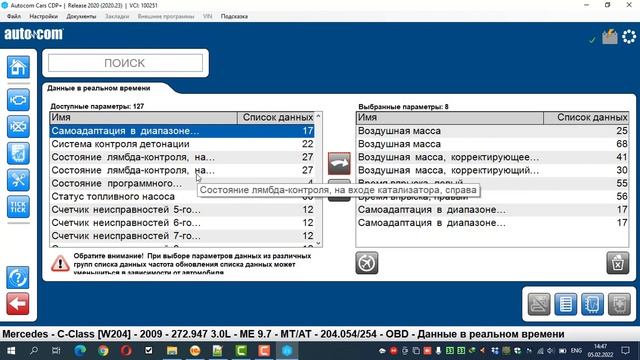
Task: Select Счетчик неисправностей 6-го... row
Action: coord(182,222)
